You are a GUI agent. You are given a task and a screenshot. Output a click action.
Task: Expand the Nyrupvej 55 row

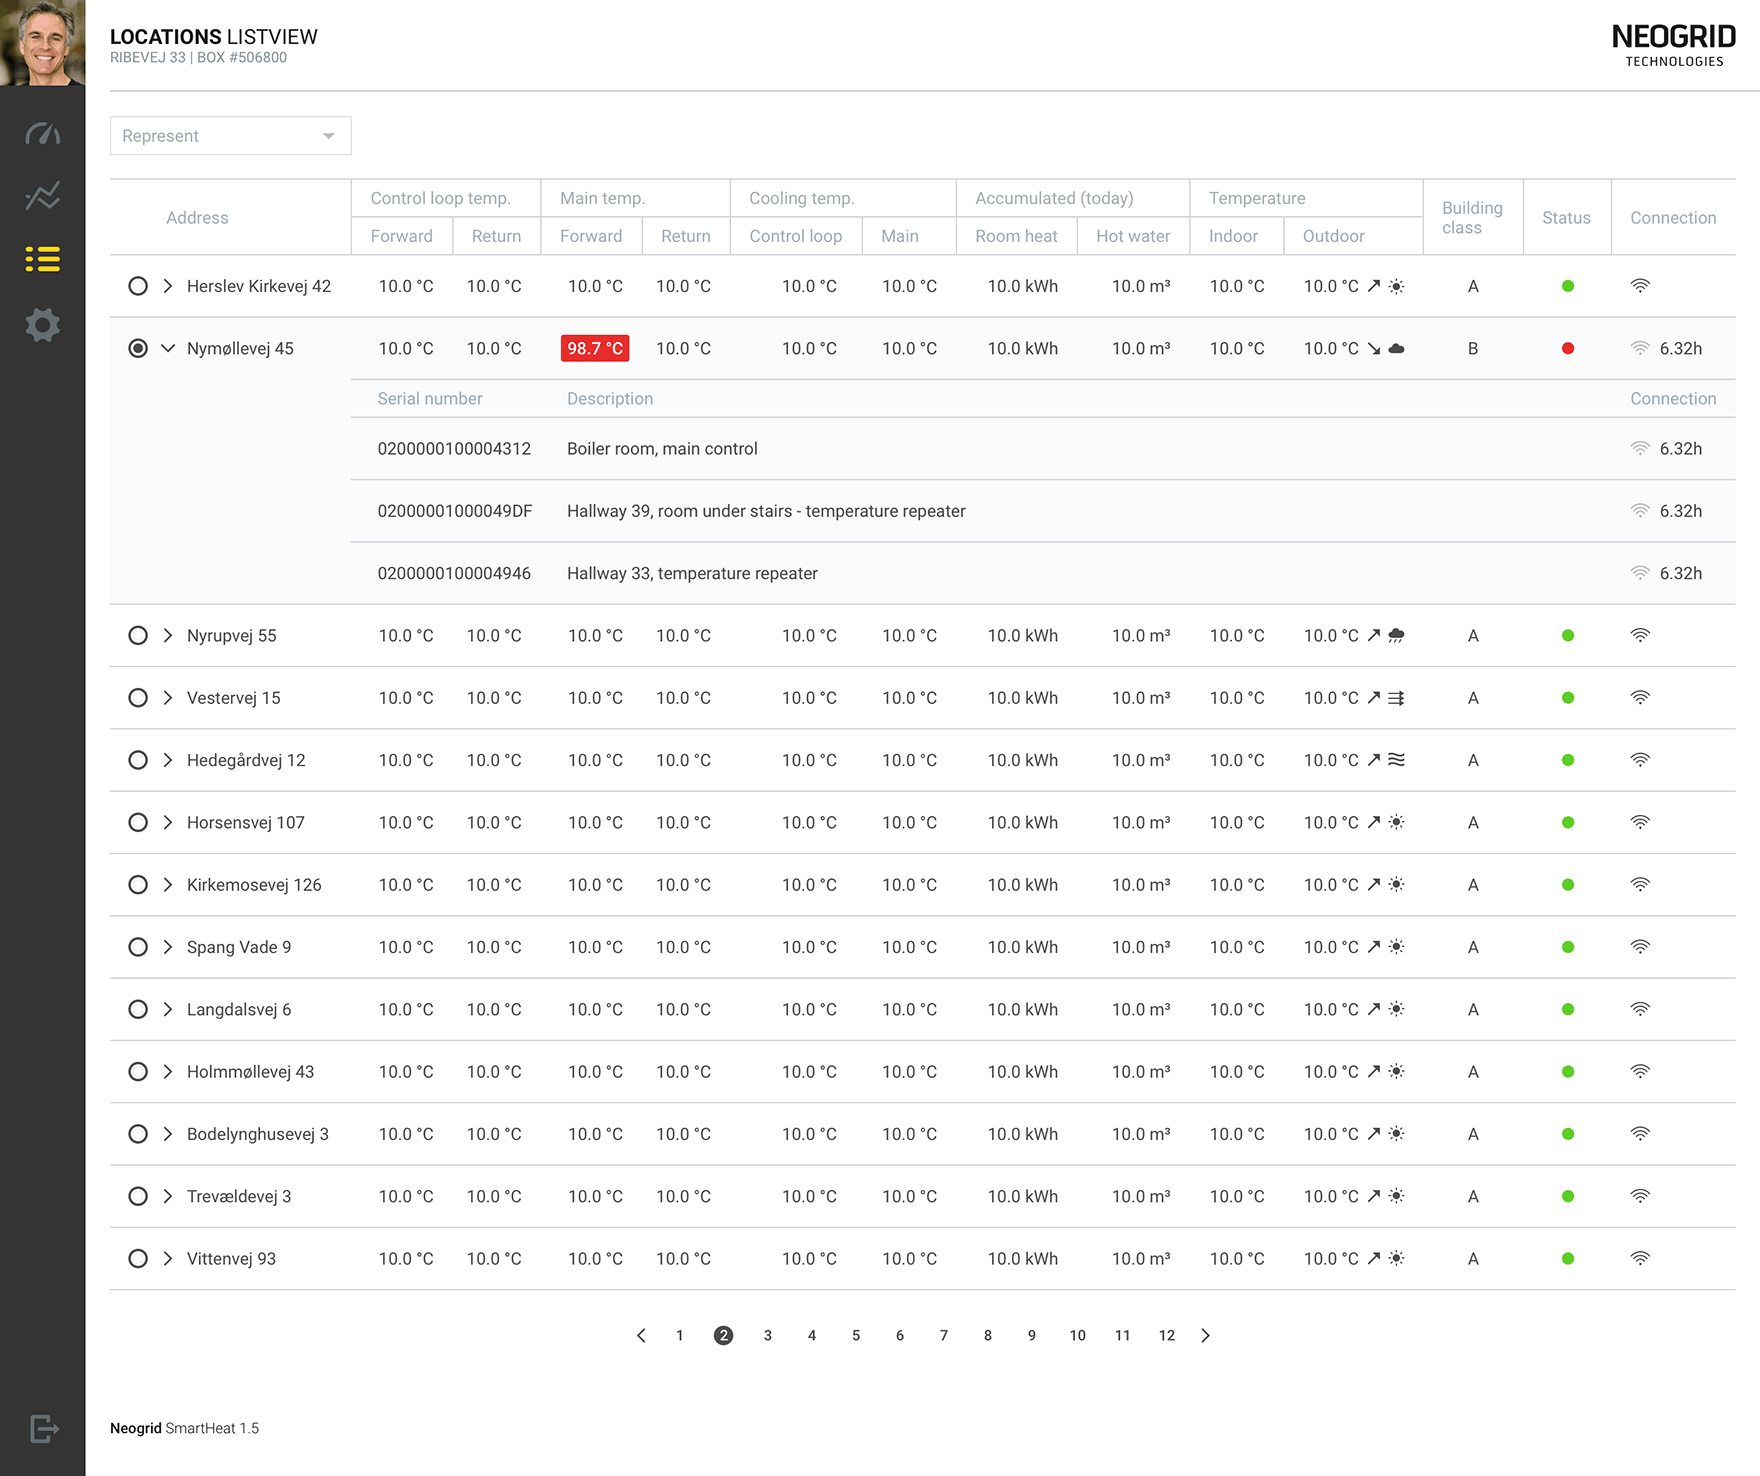[x=168, y=636]
